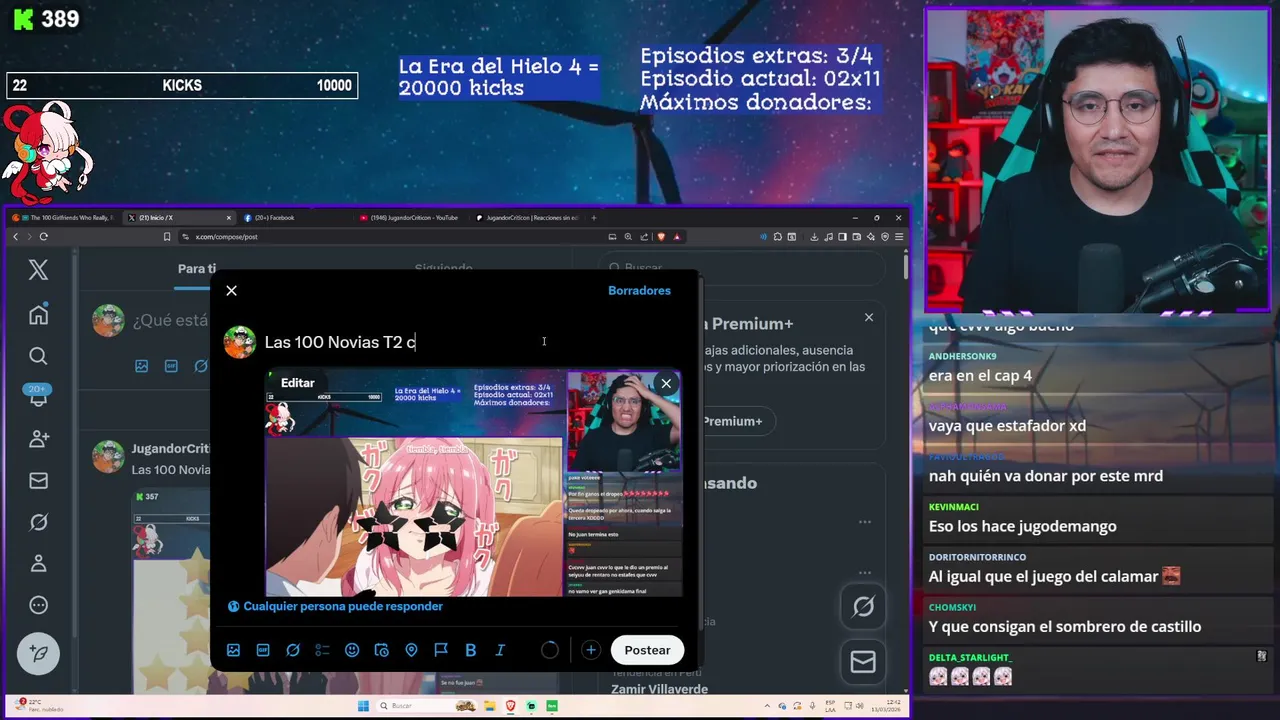1280x720 pixels.
Task: Reload the page in browser
Action: point(43,237)
